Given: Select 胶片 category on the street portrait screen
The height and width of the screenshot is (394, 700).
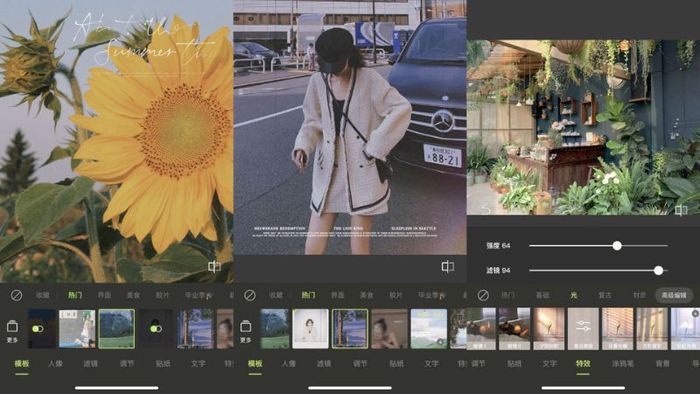Looking at the screenshot, I should coord(396,295).
